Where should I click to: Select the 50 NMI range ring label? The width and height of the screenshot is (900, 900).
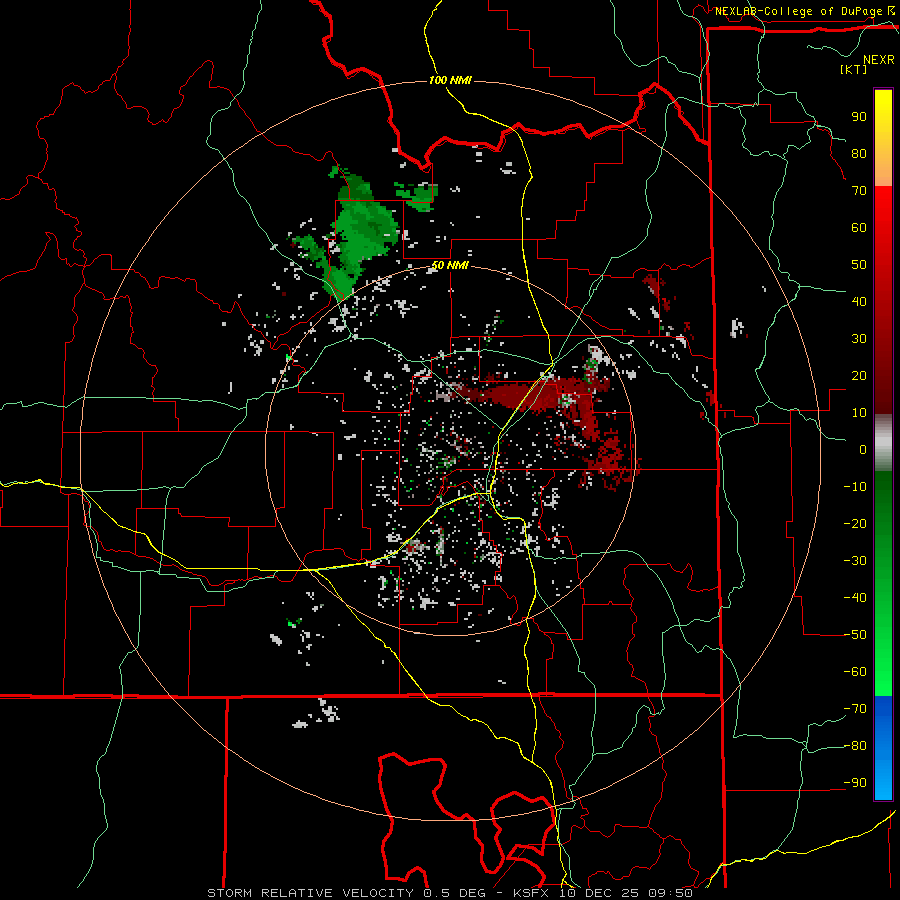click(x=450, y=265)
